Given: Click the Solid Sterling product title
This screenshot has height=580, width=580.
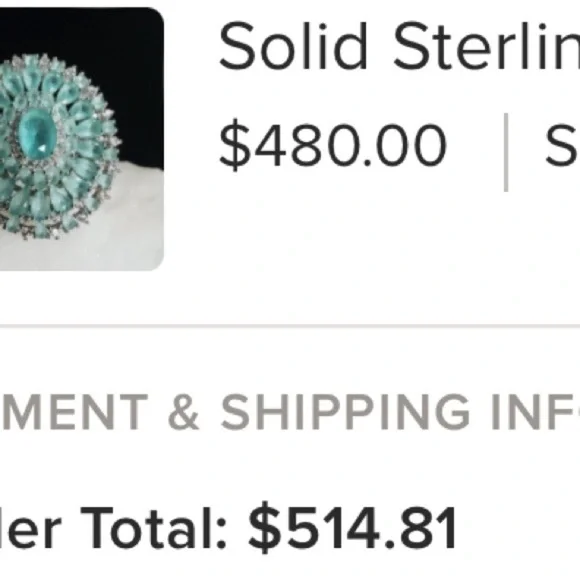Looking at the screenshot, I should click(x=399, y=46).
